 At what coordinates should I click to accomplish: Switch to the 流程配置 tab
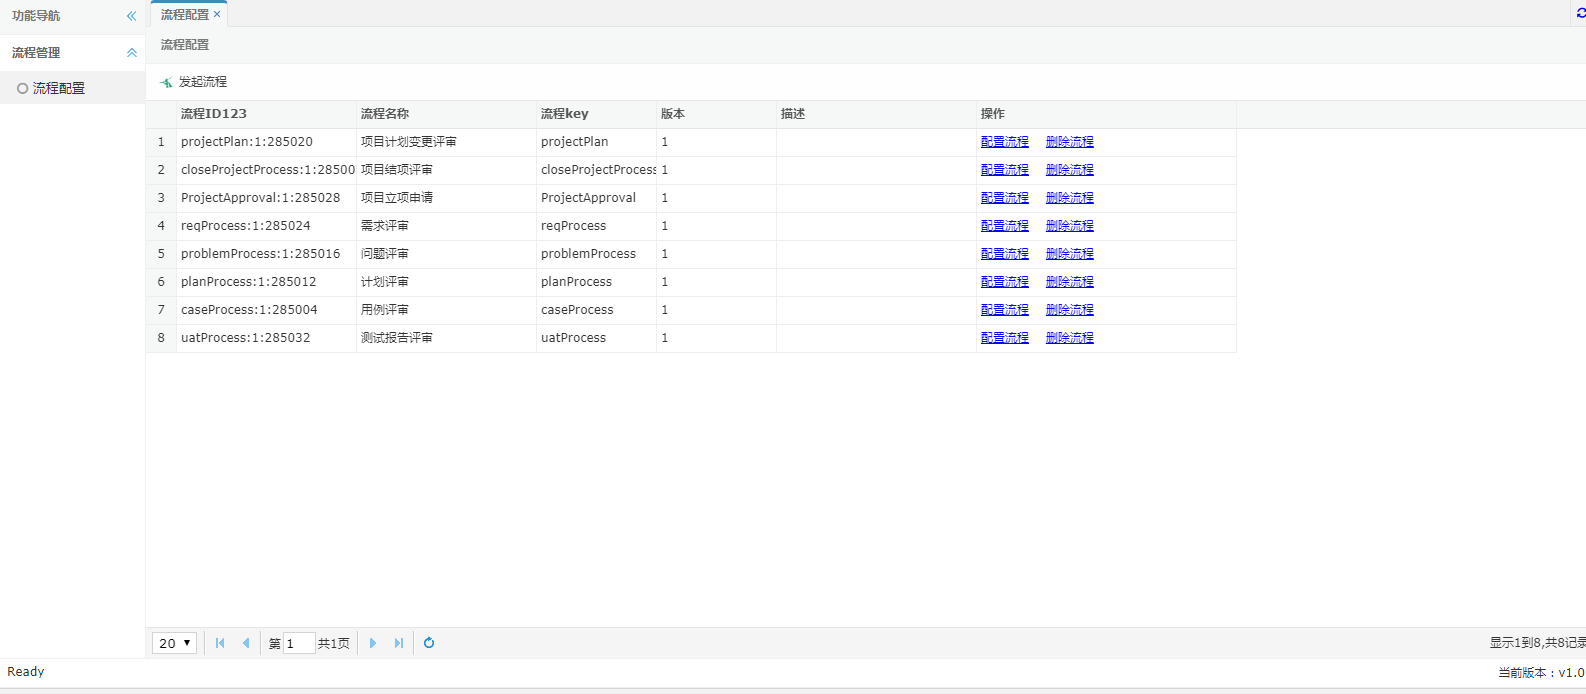coord(184,15)
